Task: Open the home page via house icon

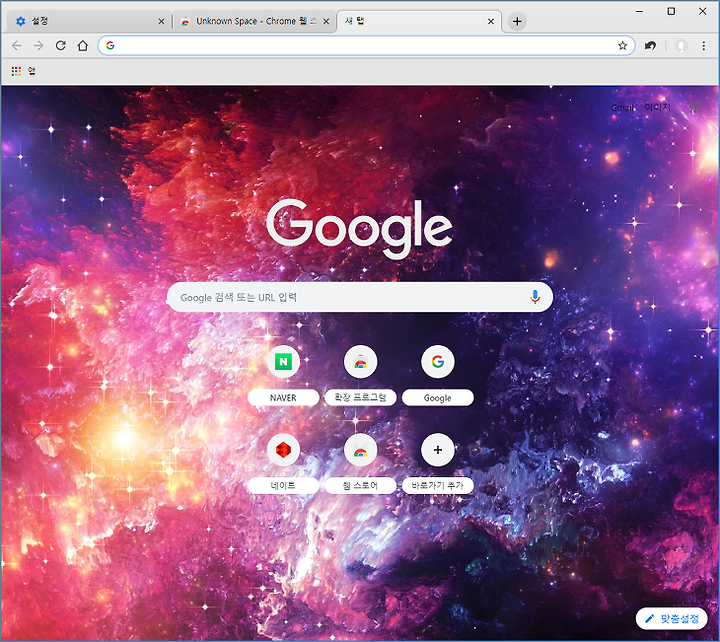Action: point(83,45)
